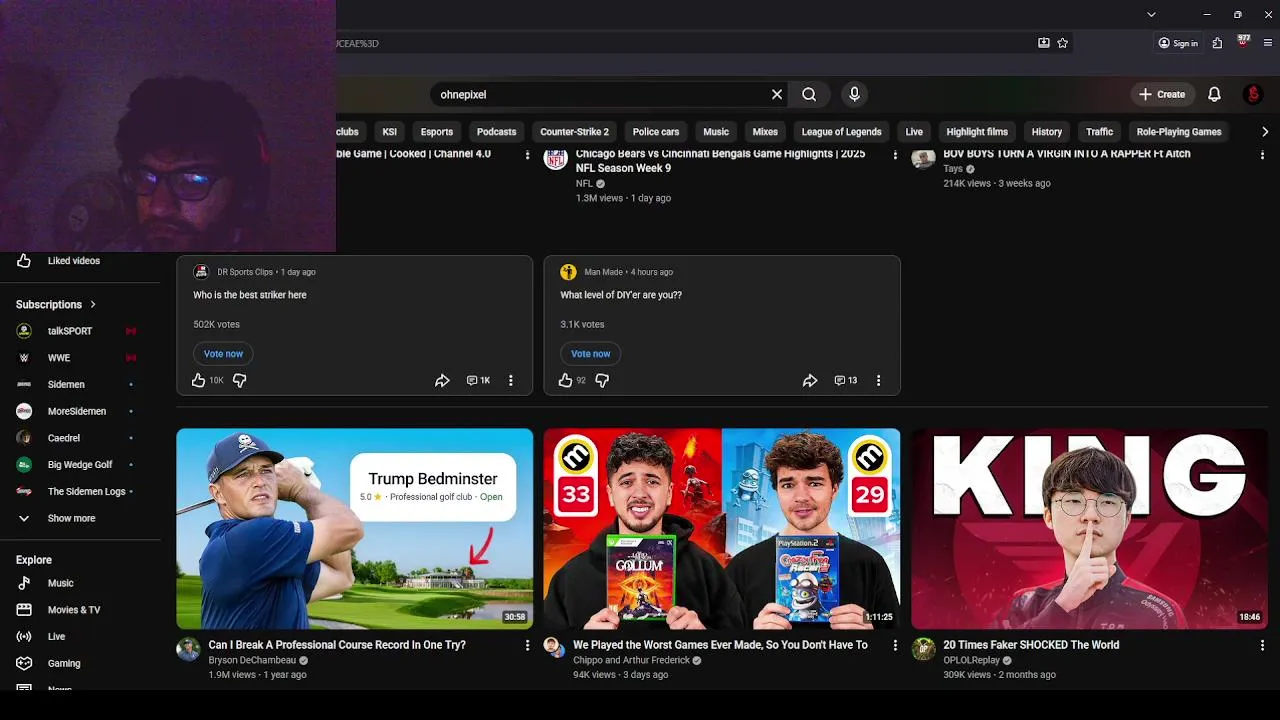Open more options on DR Sports Clips post
Viewport: 1280px width, 720px height.
click(511, 380)
